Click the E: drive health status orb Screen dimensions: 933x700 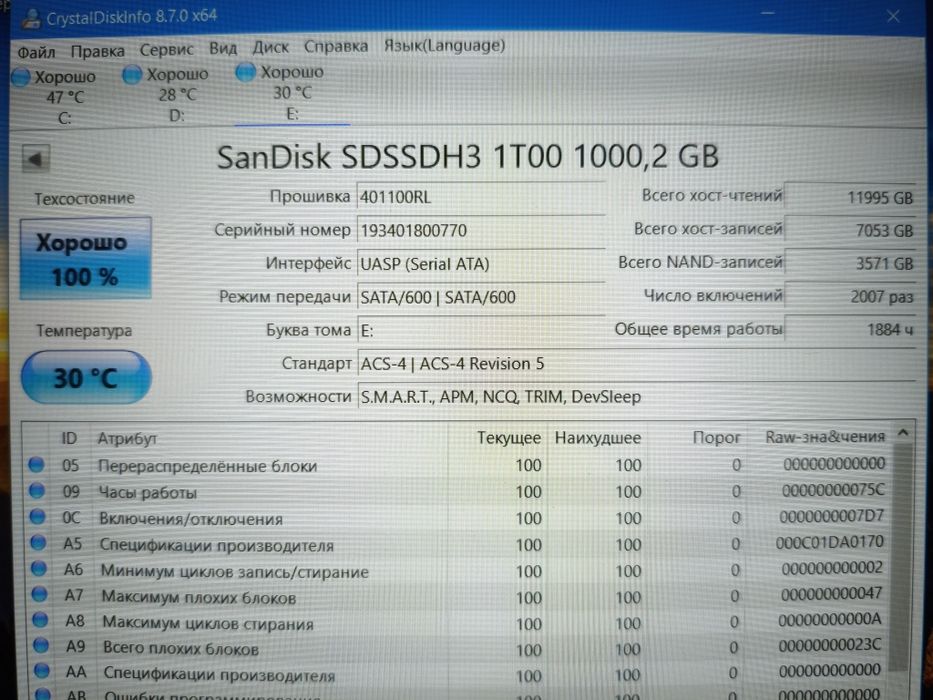pyautogui.click(x=245, y=73)
